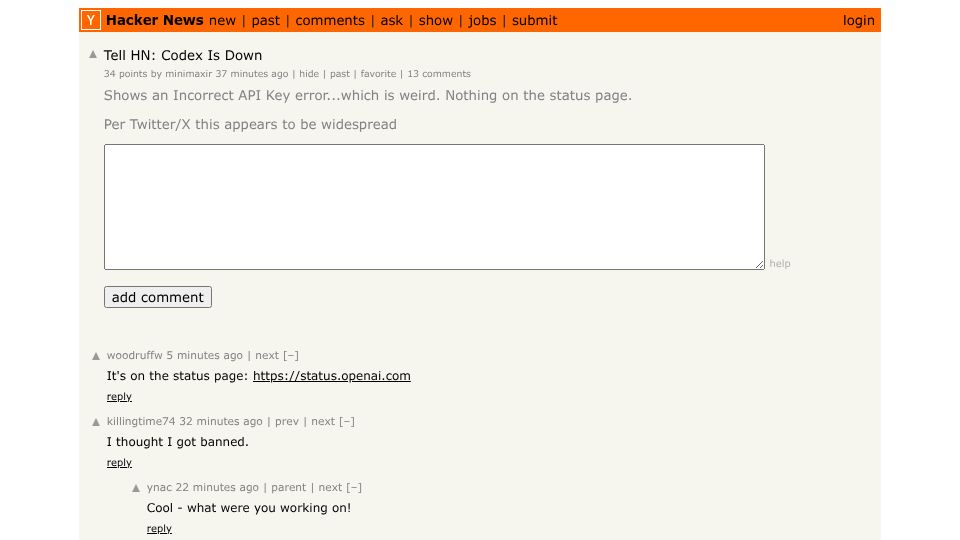Open the '13 comments' link
Viewport: 960px width, 540px height.
click(x=439, y=73)
